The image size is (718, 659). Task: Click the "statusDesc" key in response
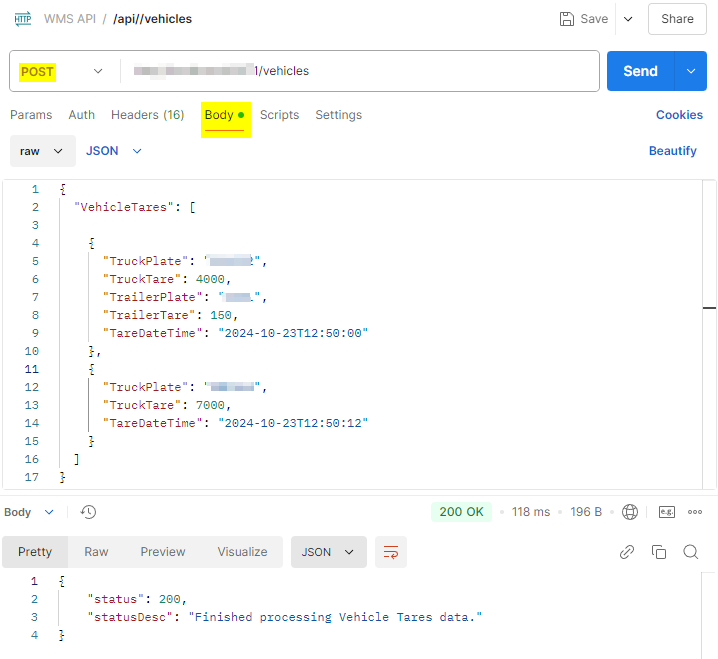click(130, 617)
